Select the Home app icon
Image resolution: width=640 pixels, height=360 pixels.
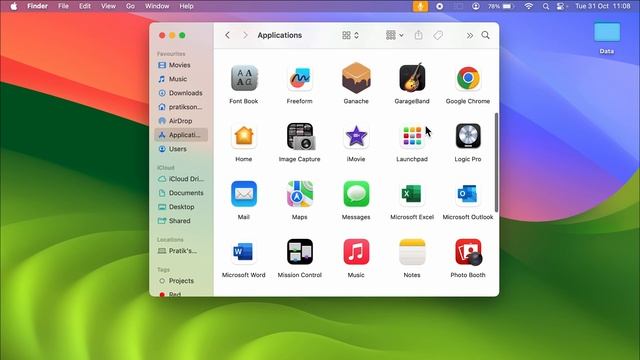click(244, 136)
